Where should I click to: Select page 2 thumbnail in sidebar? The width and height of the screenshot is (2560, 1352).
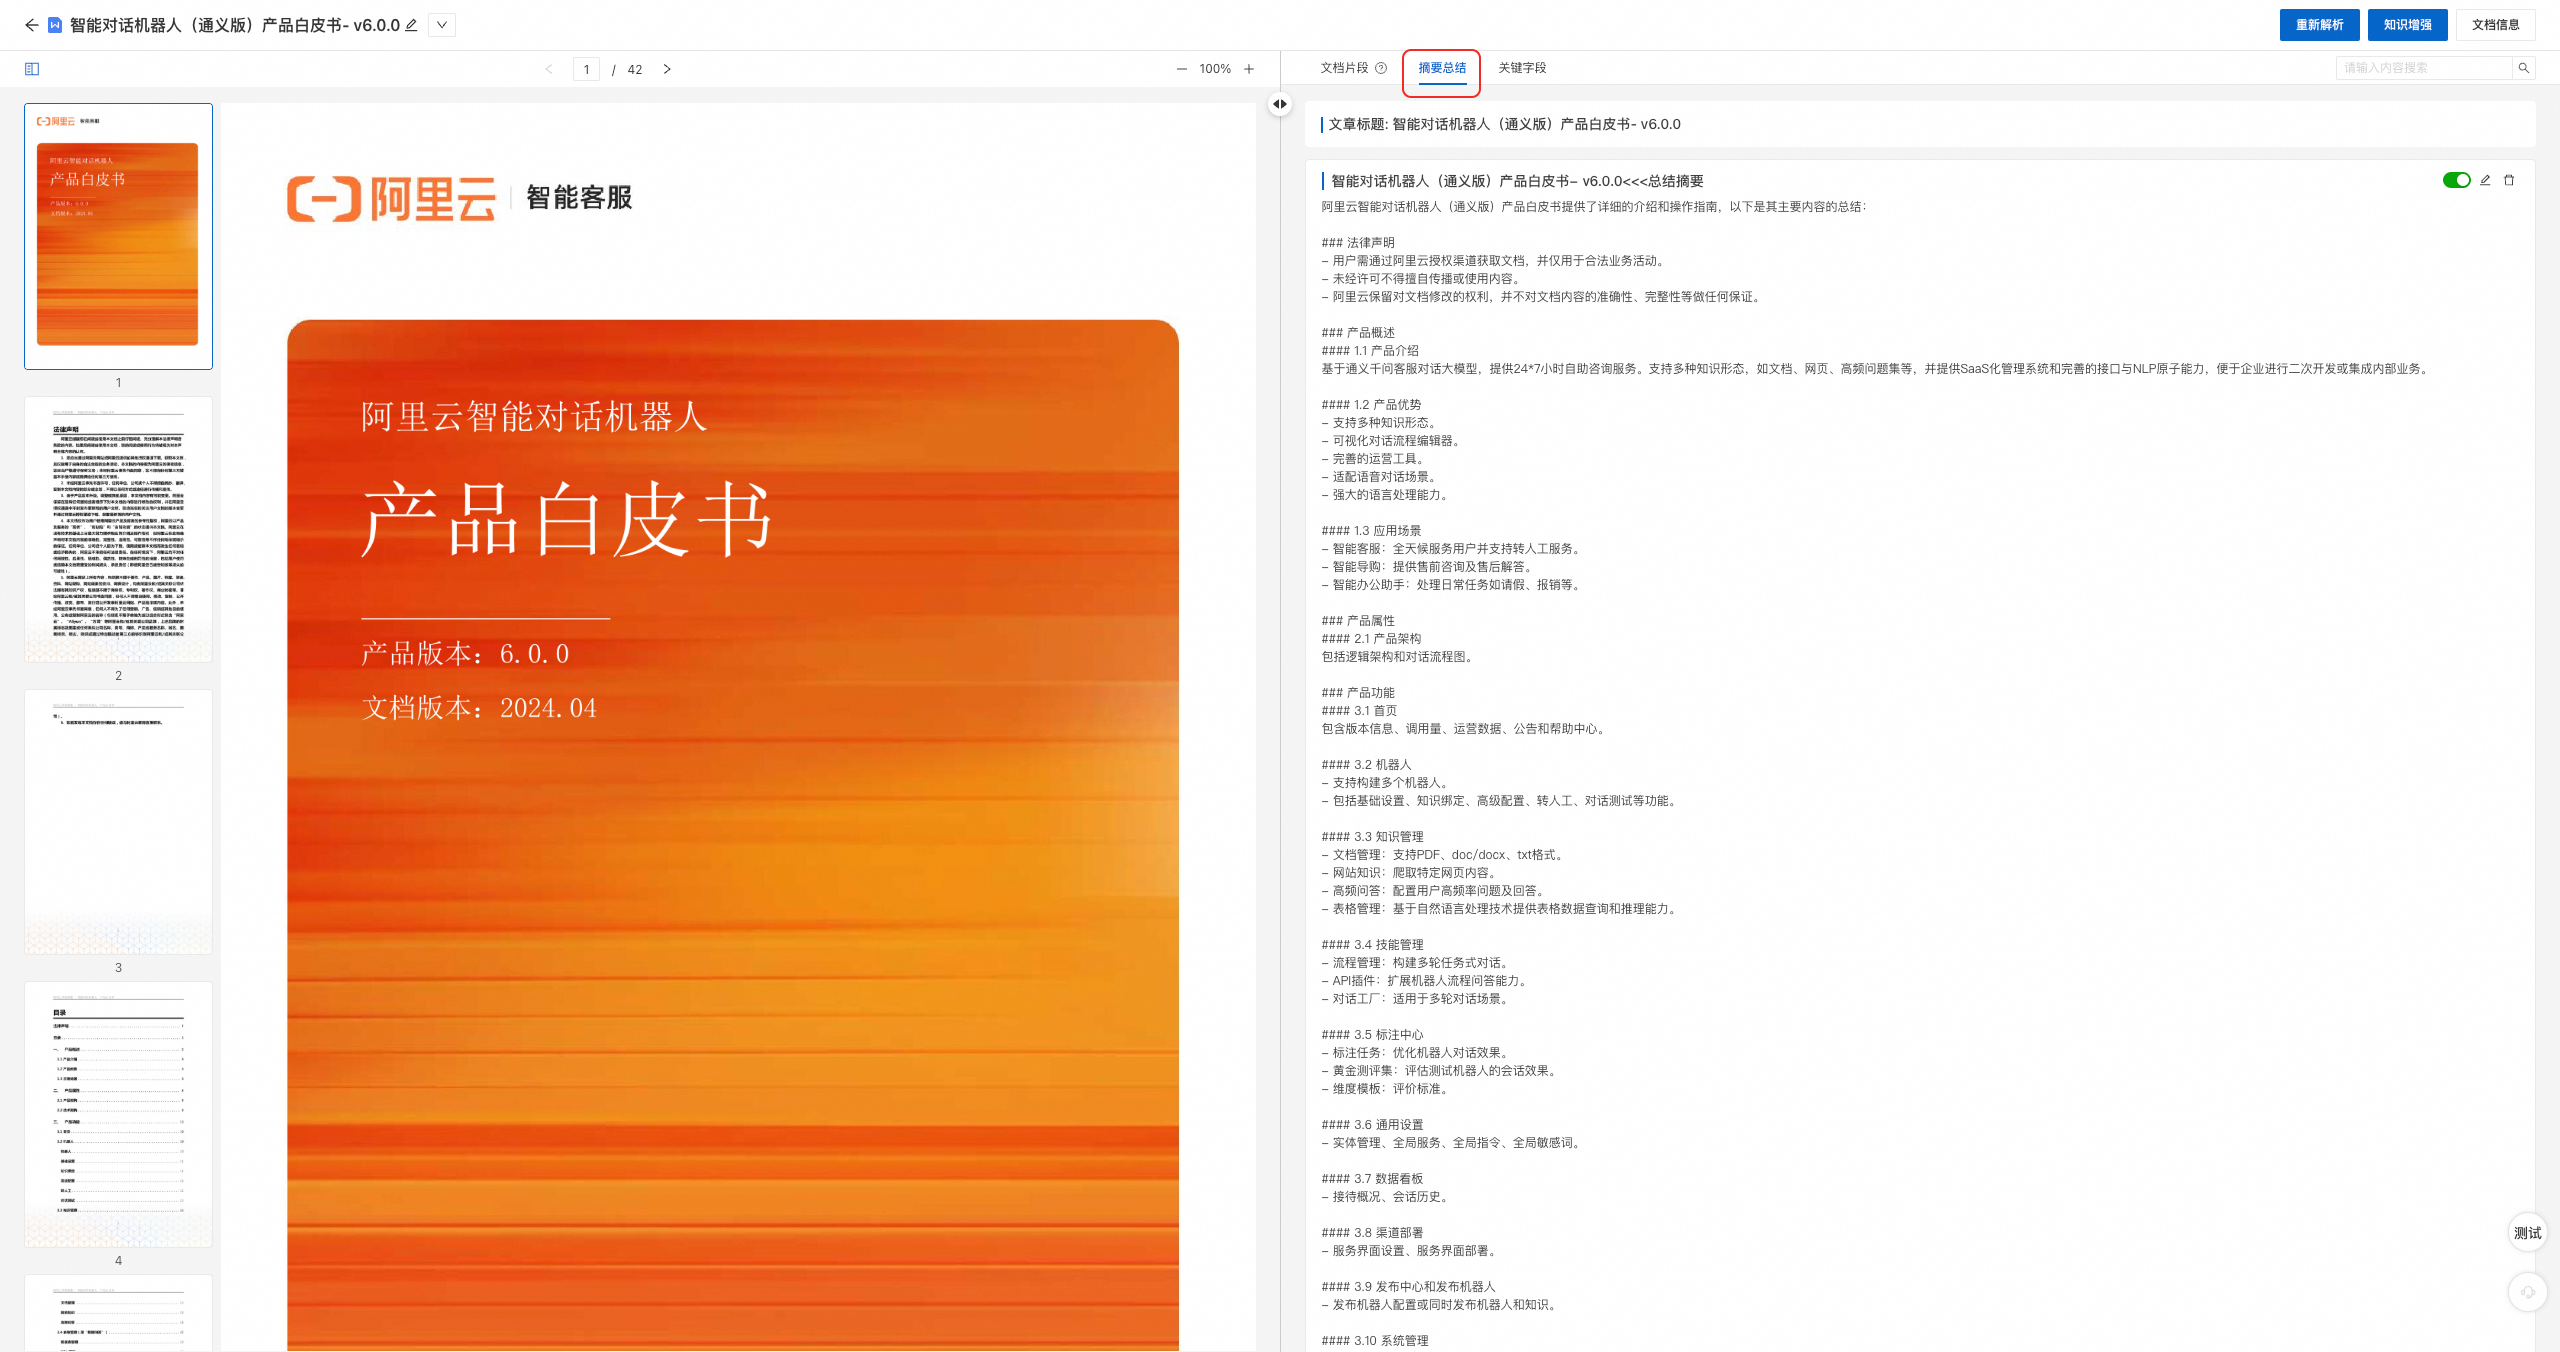[118, 530]
